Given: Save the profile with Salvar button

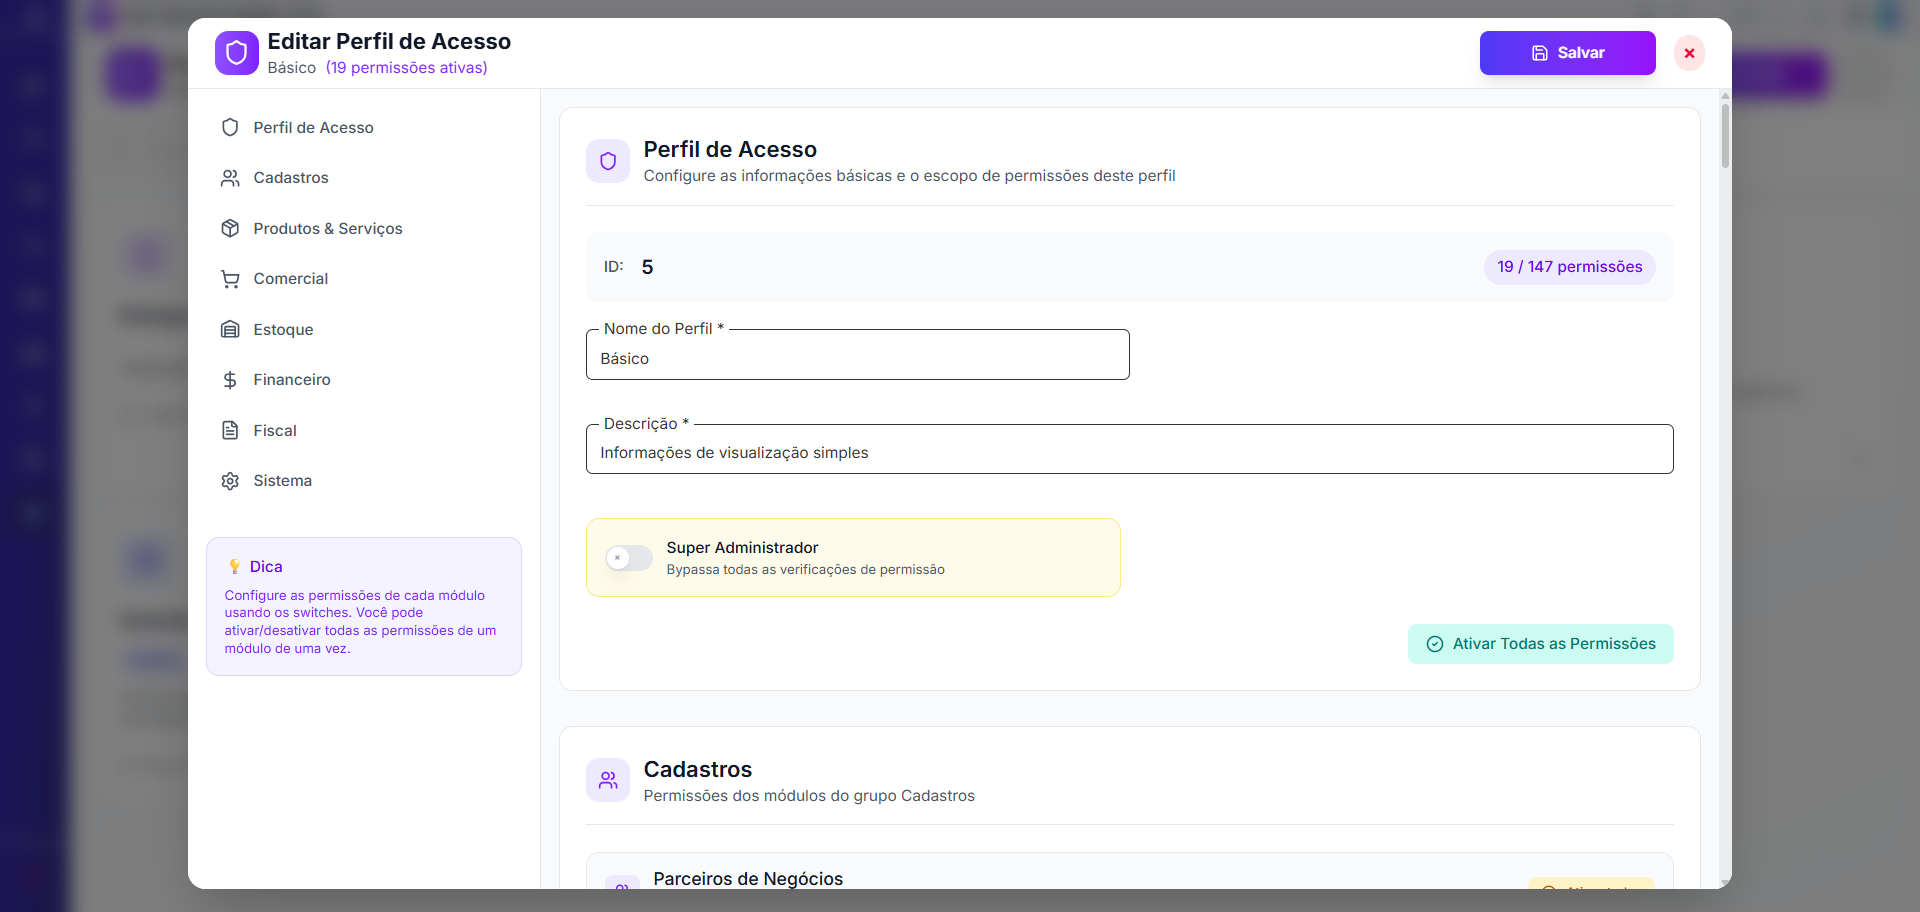Looking at the screenshot, I should pos(1567,53).
